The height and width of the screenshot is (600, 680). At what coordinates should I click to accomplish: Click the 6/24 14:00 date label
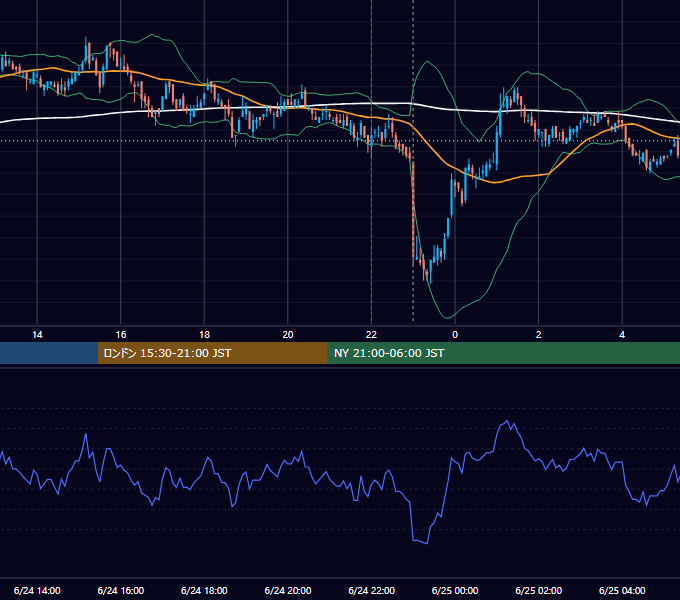click(37, 590)
